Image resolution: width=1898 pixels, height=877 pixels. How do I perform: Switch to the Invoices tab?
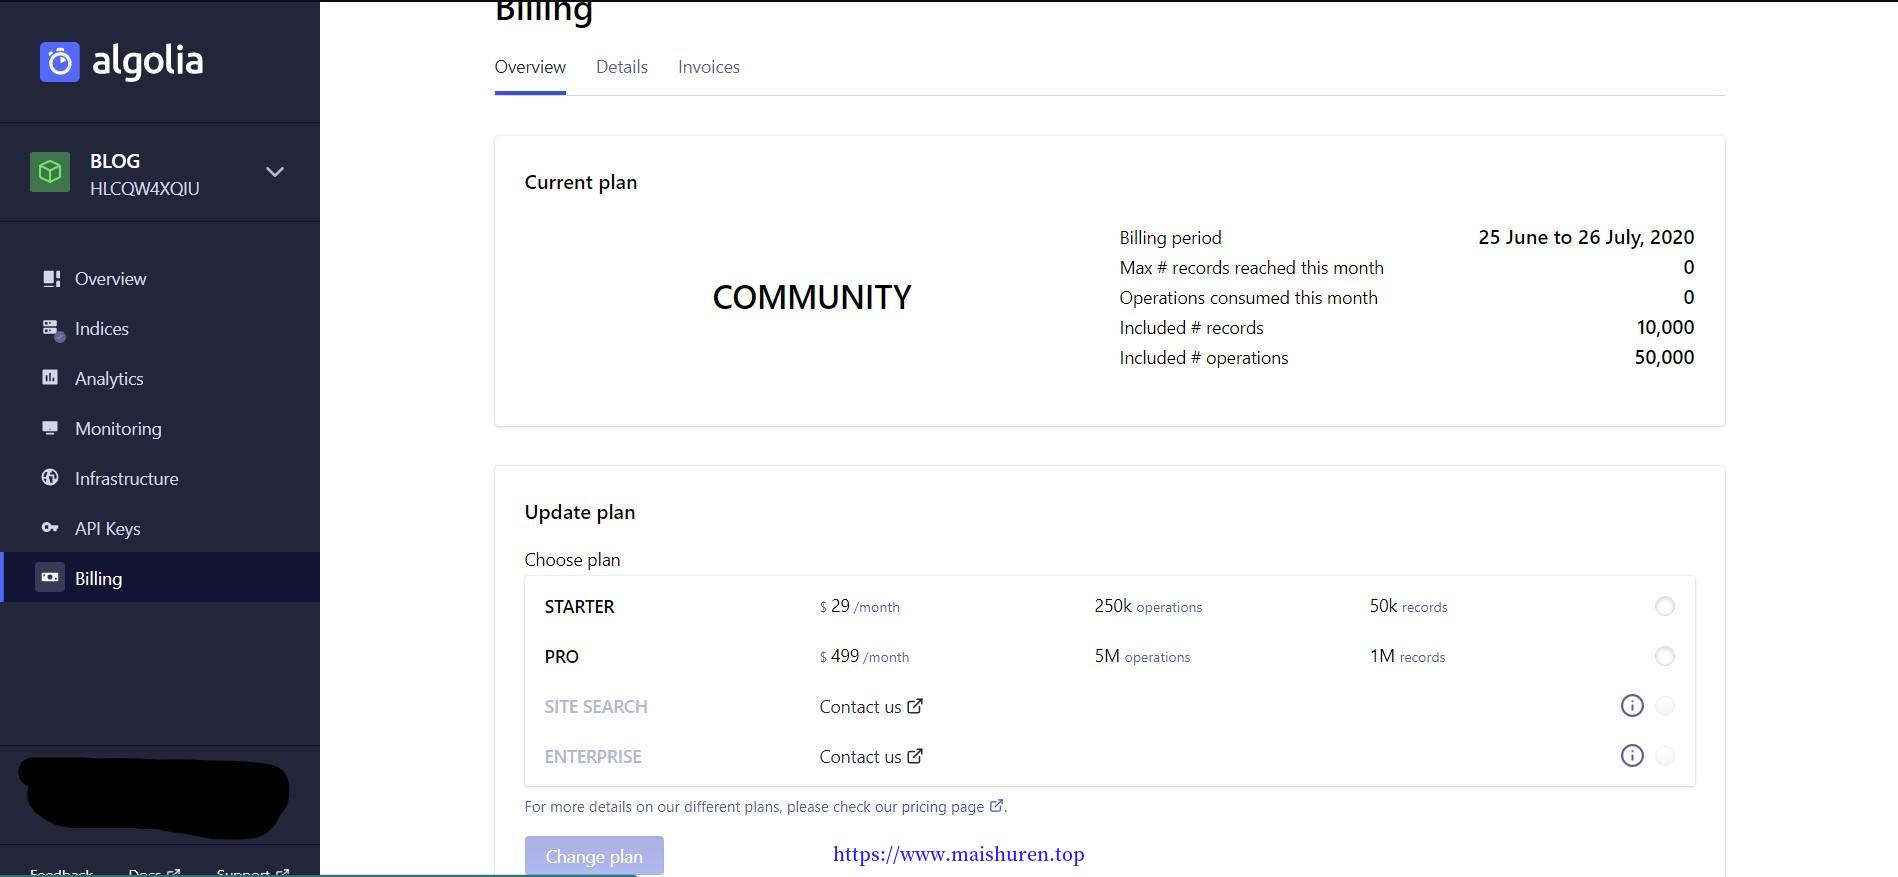pyautogui.click(x=709, y=67)
